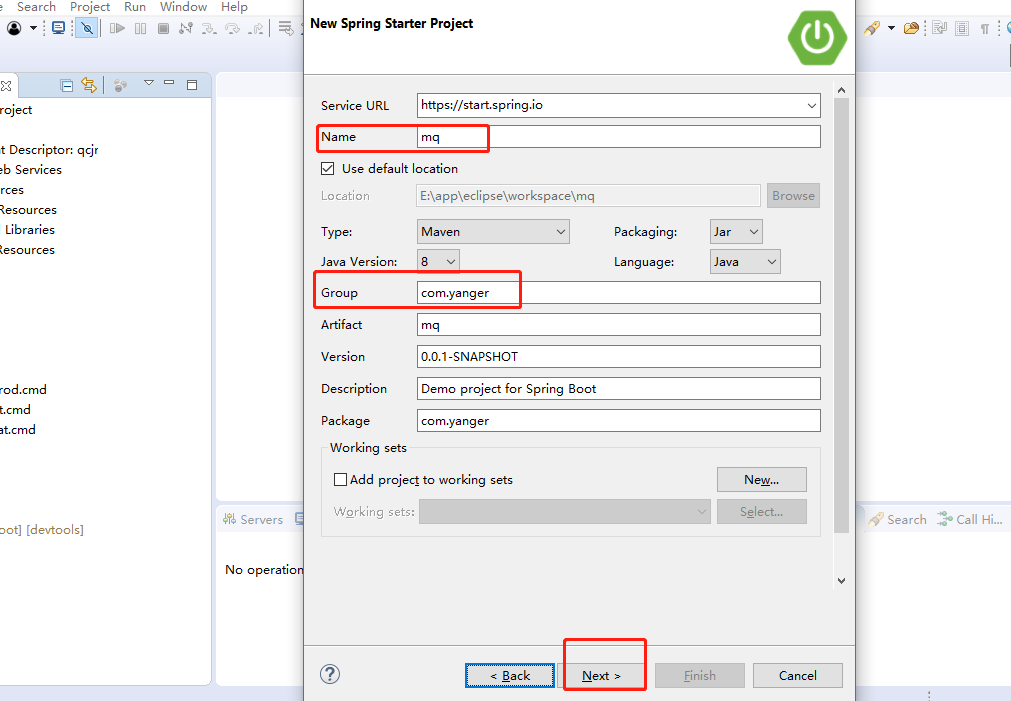Open the Window menu
The height and width of the screenshot is (701, 1011).
pyautogui.click(x=183, y=7)
